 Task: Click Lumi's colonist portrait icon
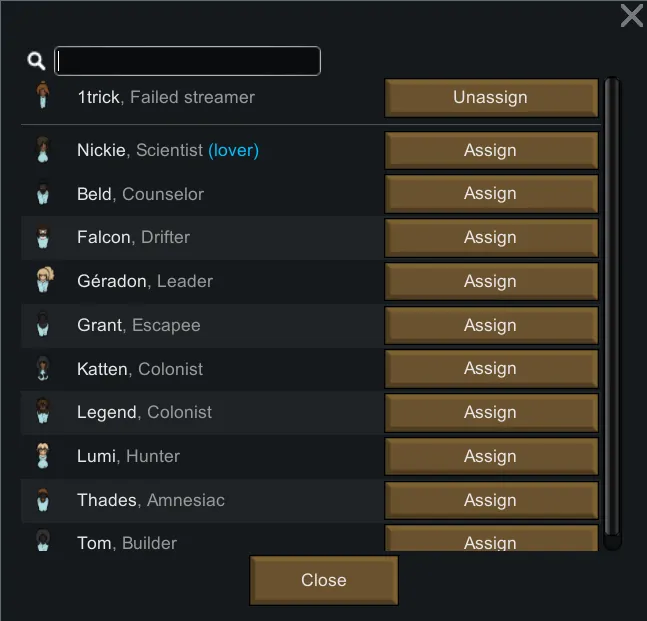pyautogui.click(x=42, y=457)
